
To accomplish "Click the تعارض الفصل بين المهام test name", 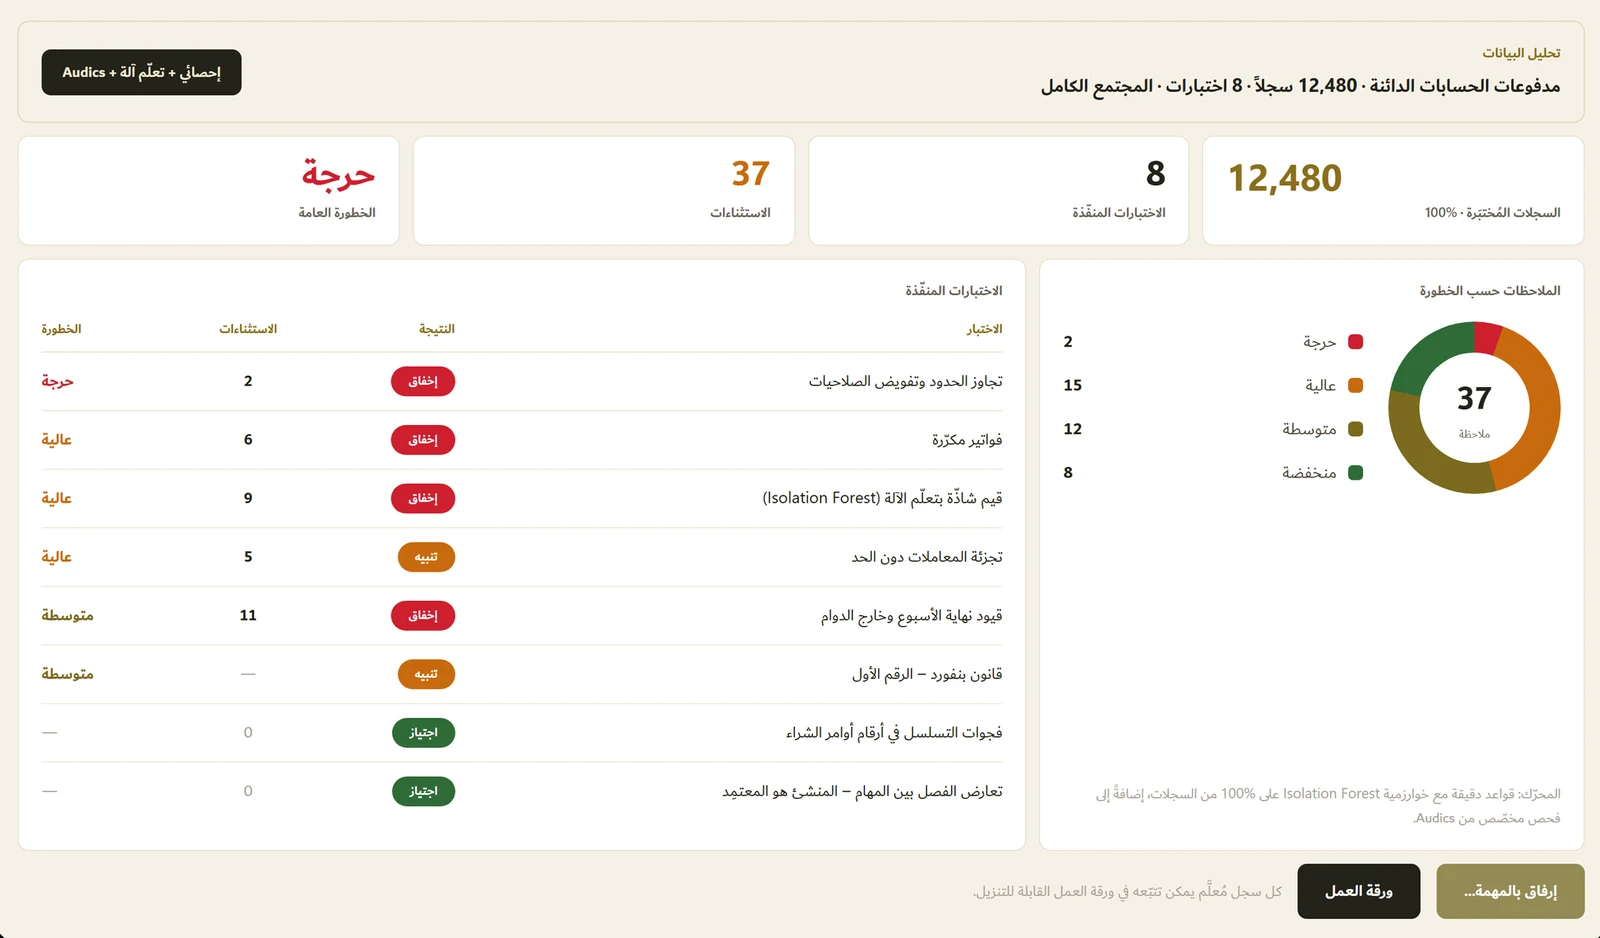I will [x=862, y=791].
